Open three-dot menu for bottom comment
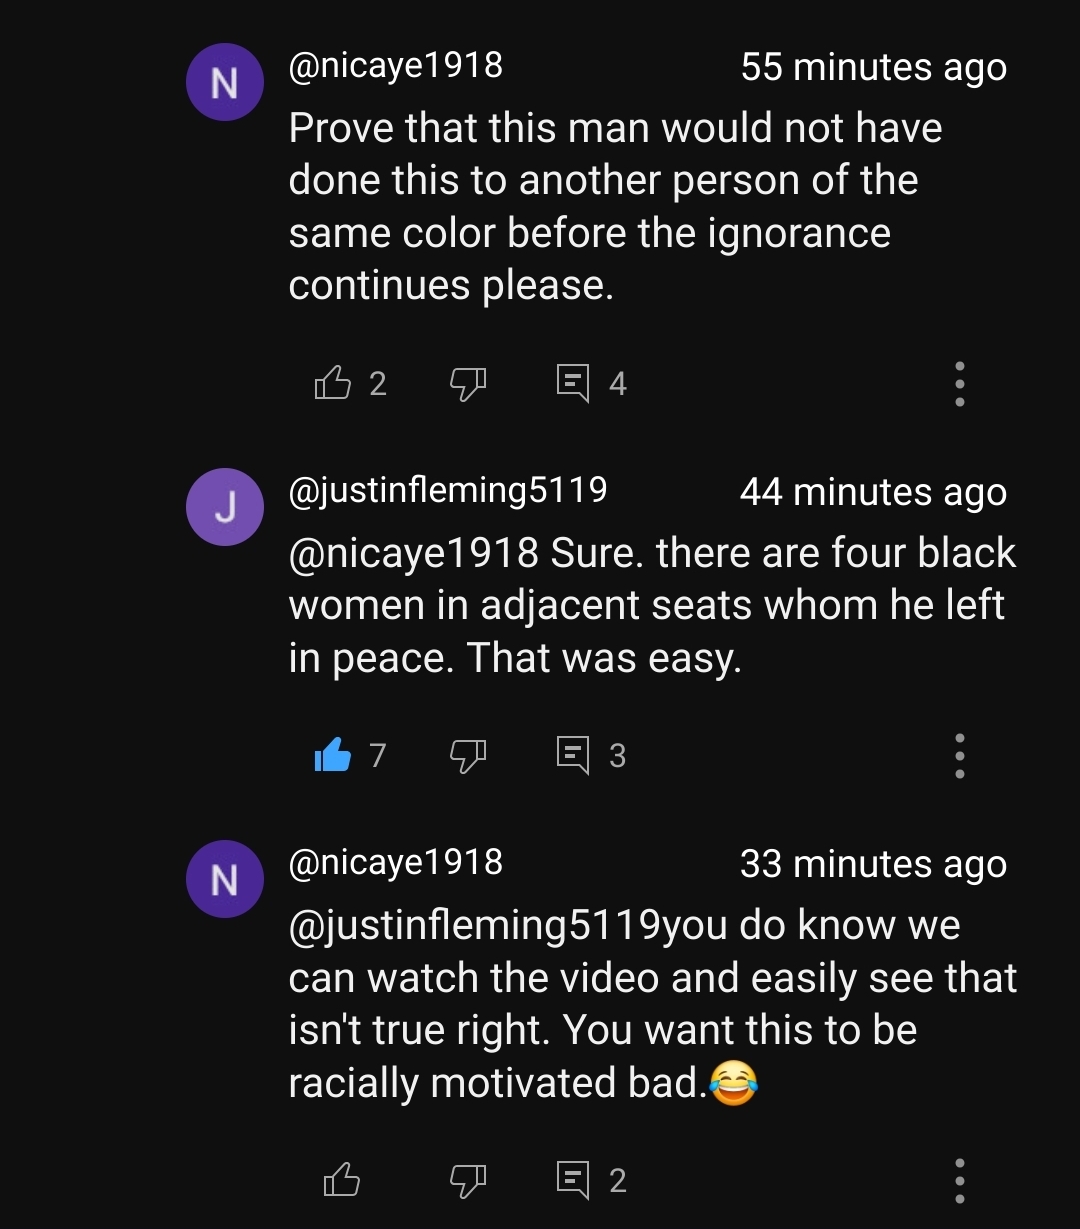The image size is (1080, 1229). click(x=959, y=1181)
